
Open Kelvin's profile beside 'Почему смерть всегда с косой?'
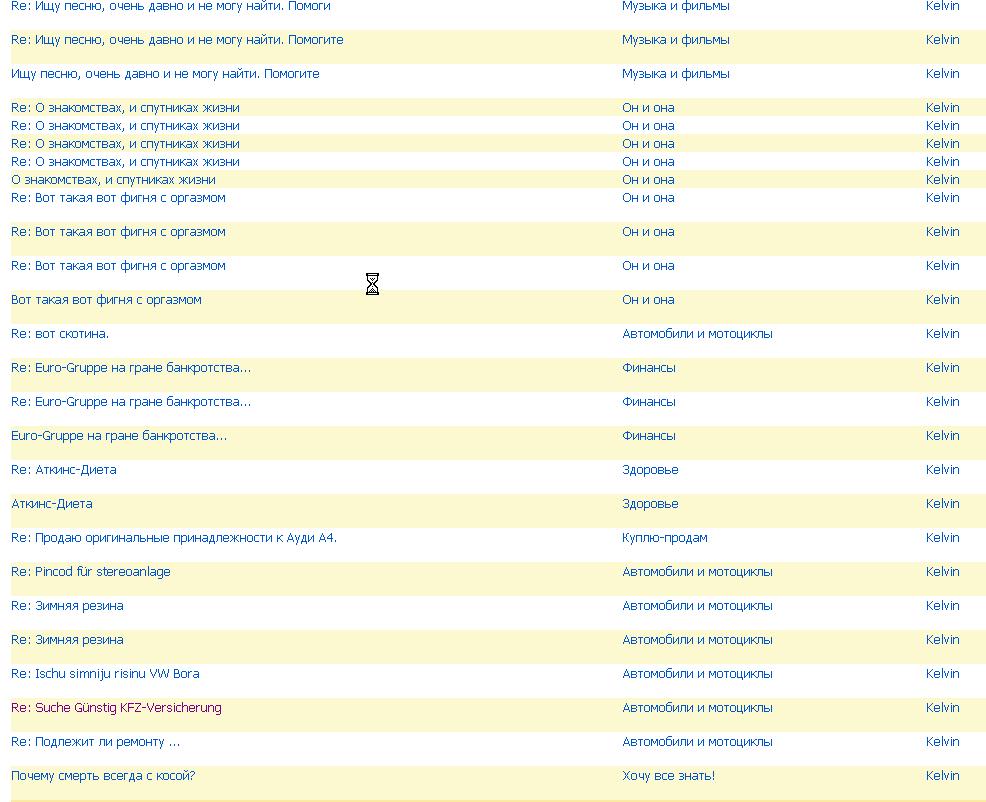[942, 776]
